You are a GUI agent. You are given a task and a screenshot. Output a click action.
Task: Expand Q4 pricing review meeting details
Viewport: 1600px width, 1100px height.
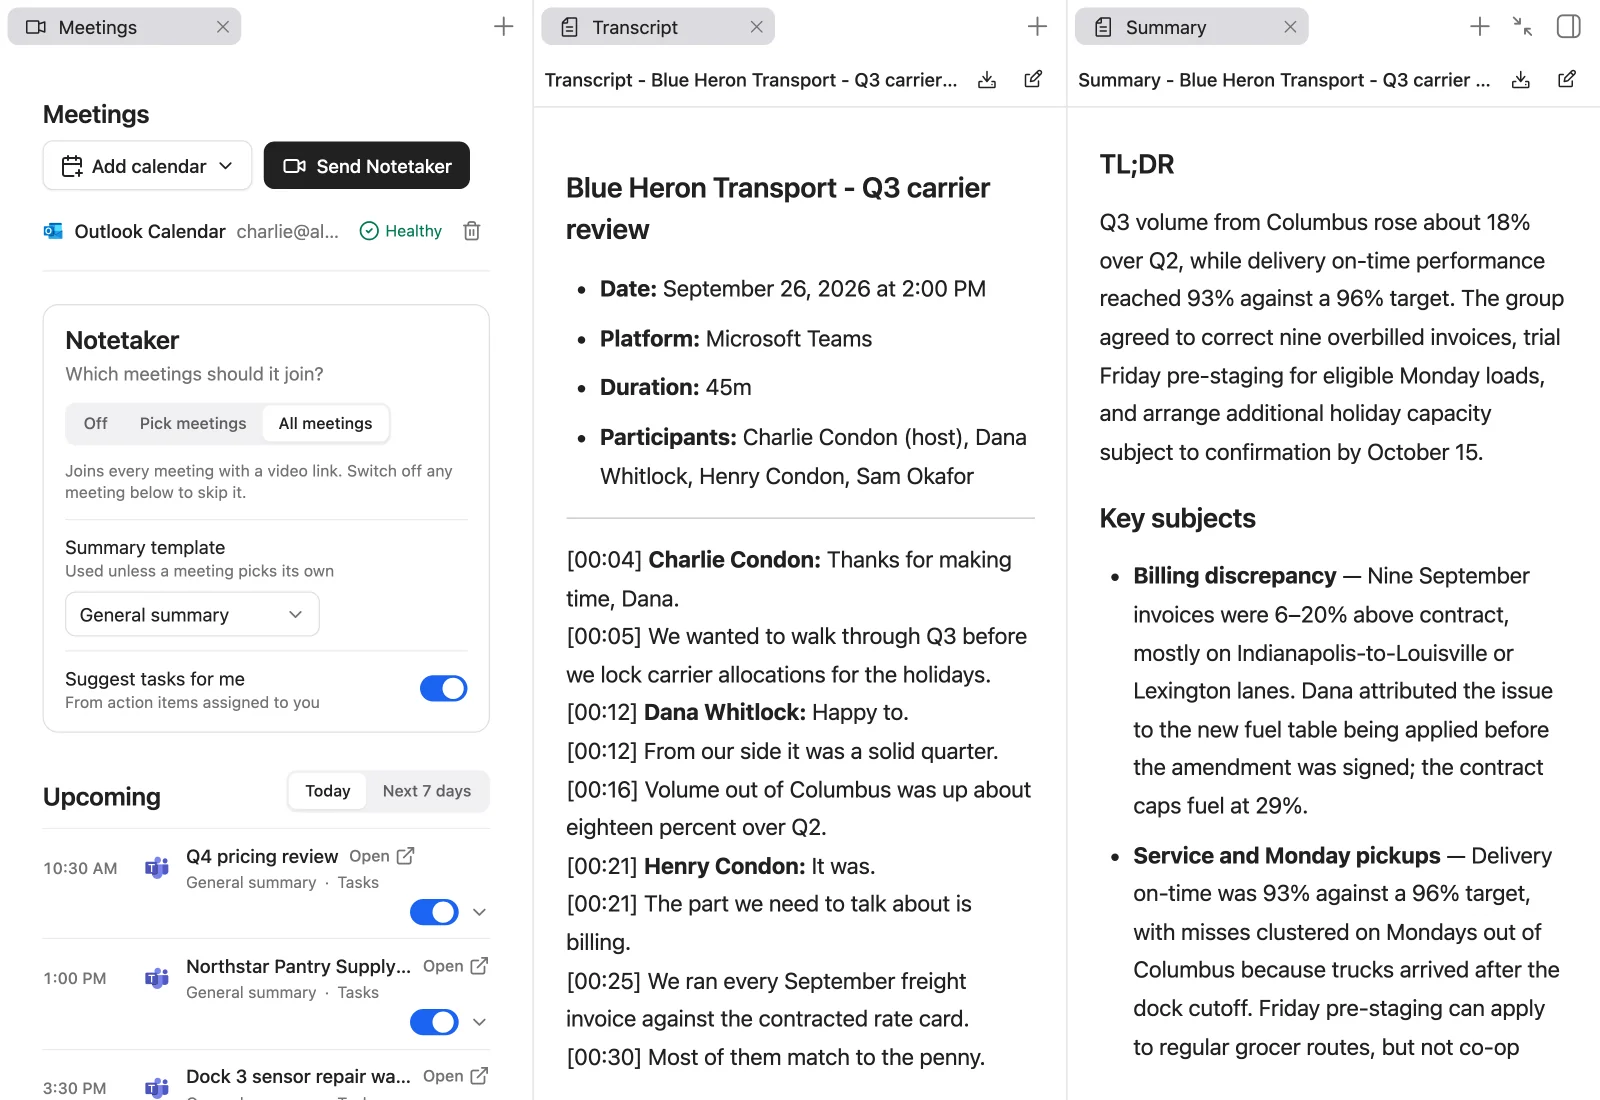click(x=480, y=912)
